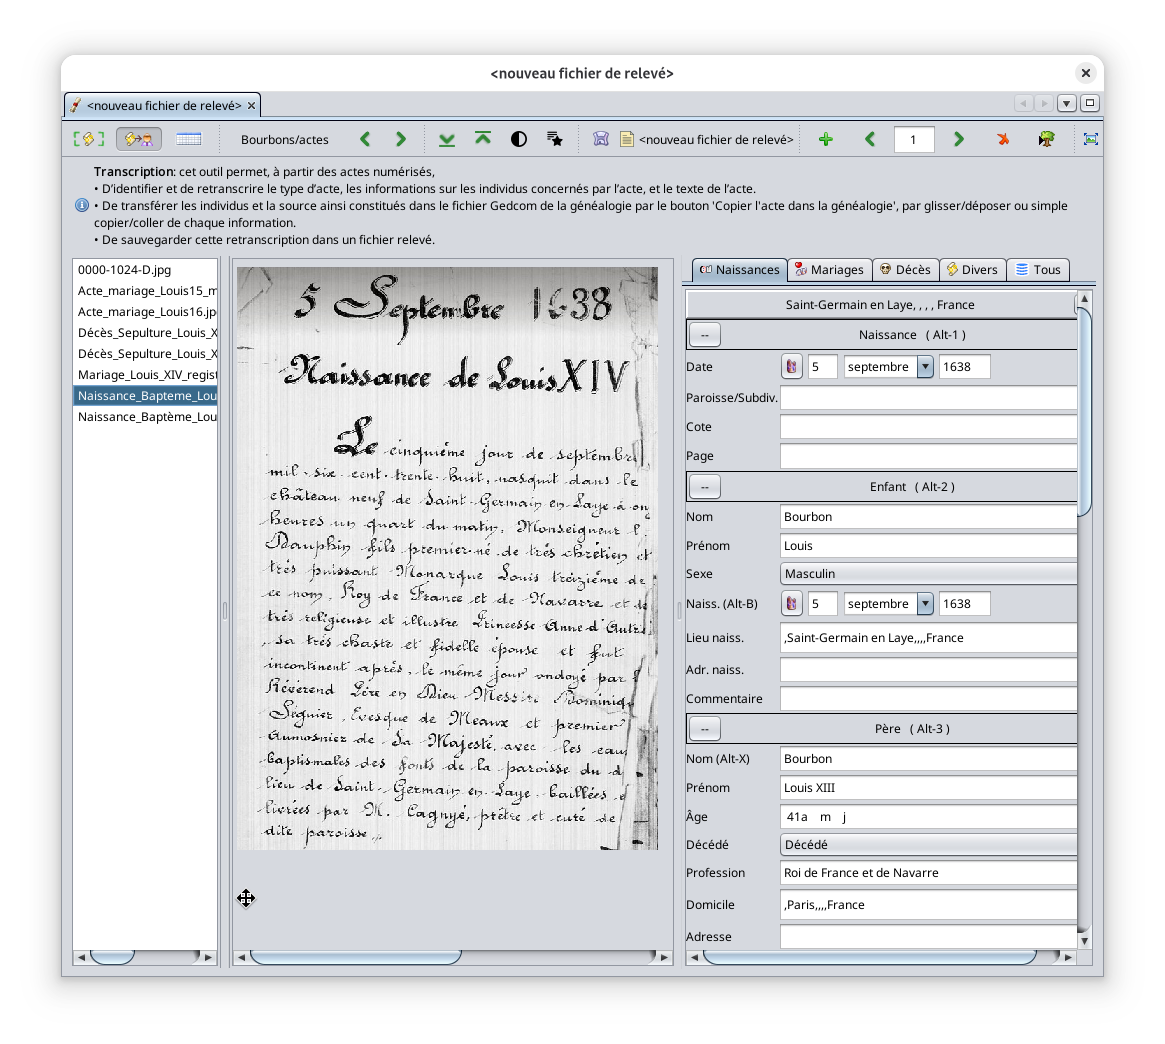Click the Domicile field with Paris

(x=928, y=904)
